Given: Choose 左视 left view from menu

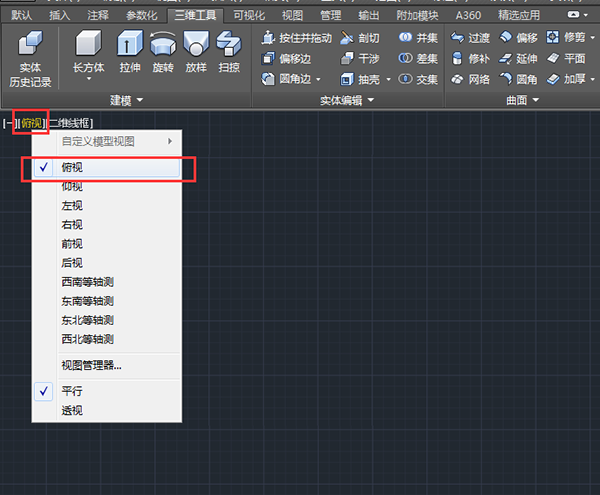Looking at the screenshot, I should coord(107,206).
